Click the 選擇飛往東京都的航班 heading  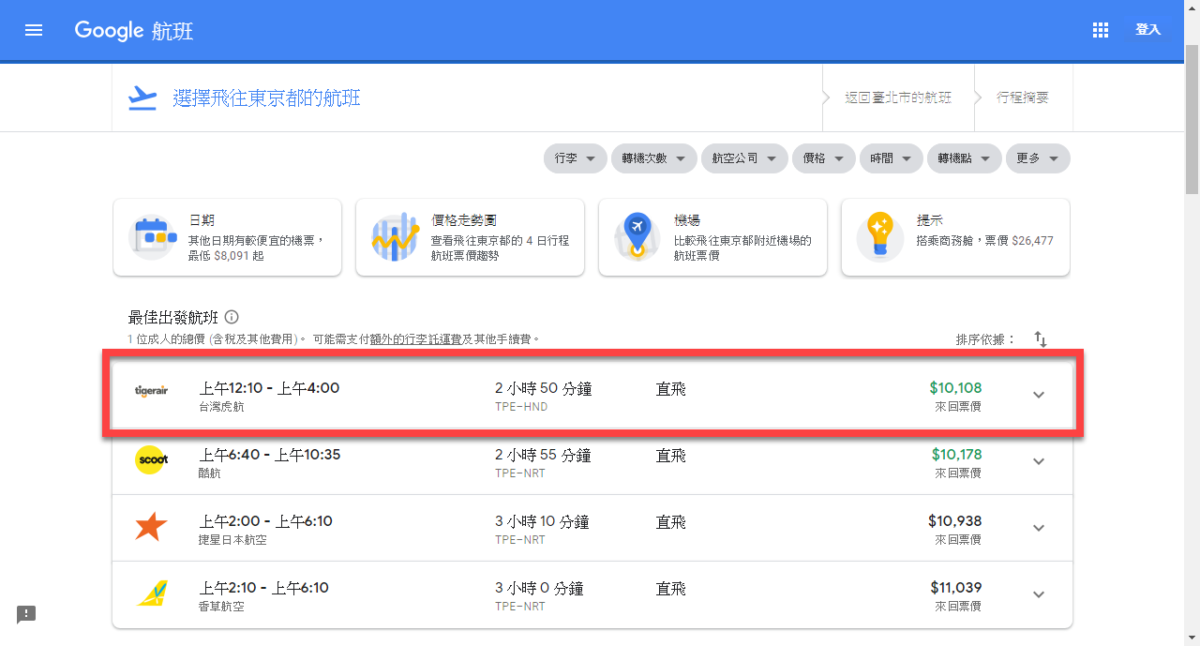tap(266, 98)
